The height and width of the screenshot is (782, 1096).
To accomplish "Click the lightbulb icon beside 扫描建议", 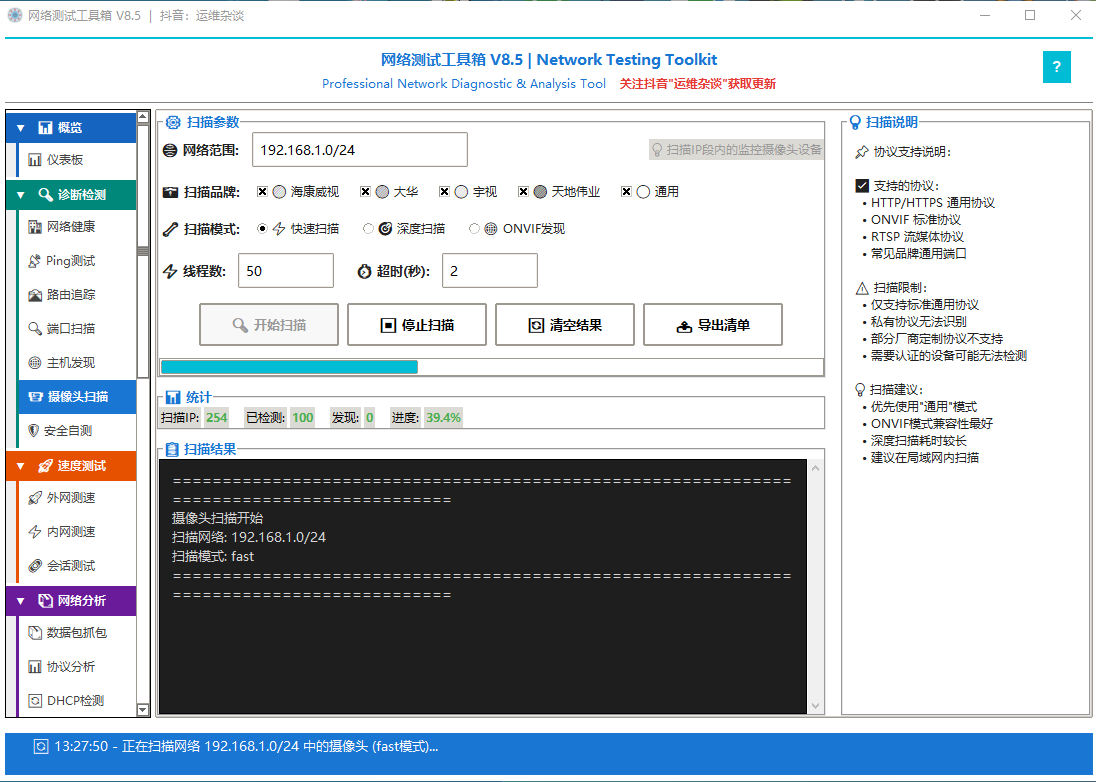I will pos(860,390).
